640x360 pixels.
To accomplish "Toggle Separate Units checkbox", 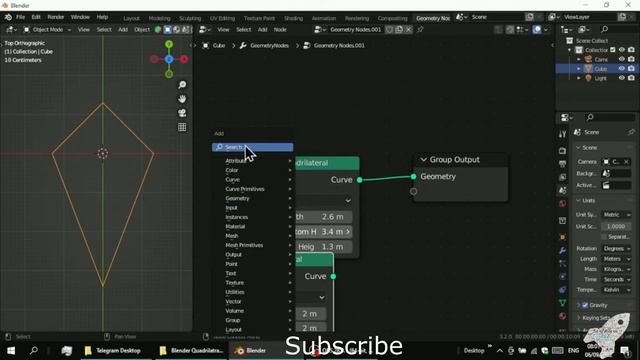I will 604,237.
